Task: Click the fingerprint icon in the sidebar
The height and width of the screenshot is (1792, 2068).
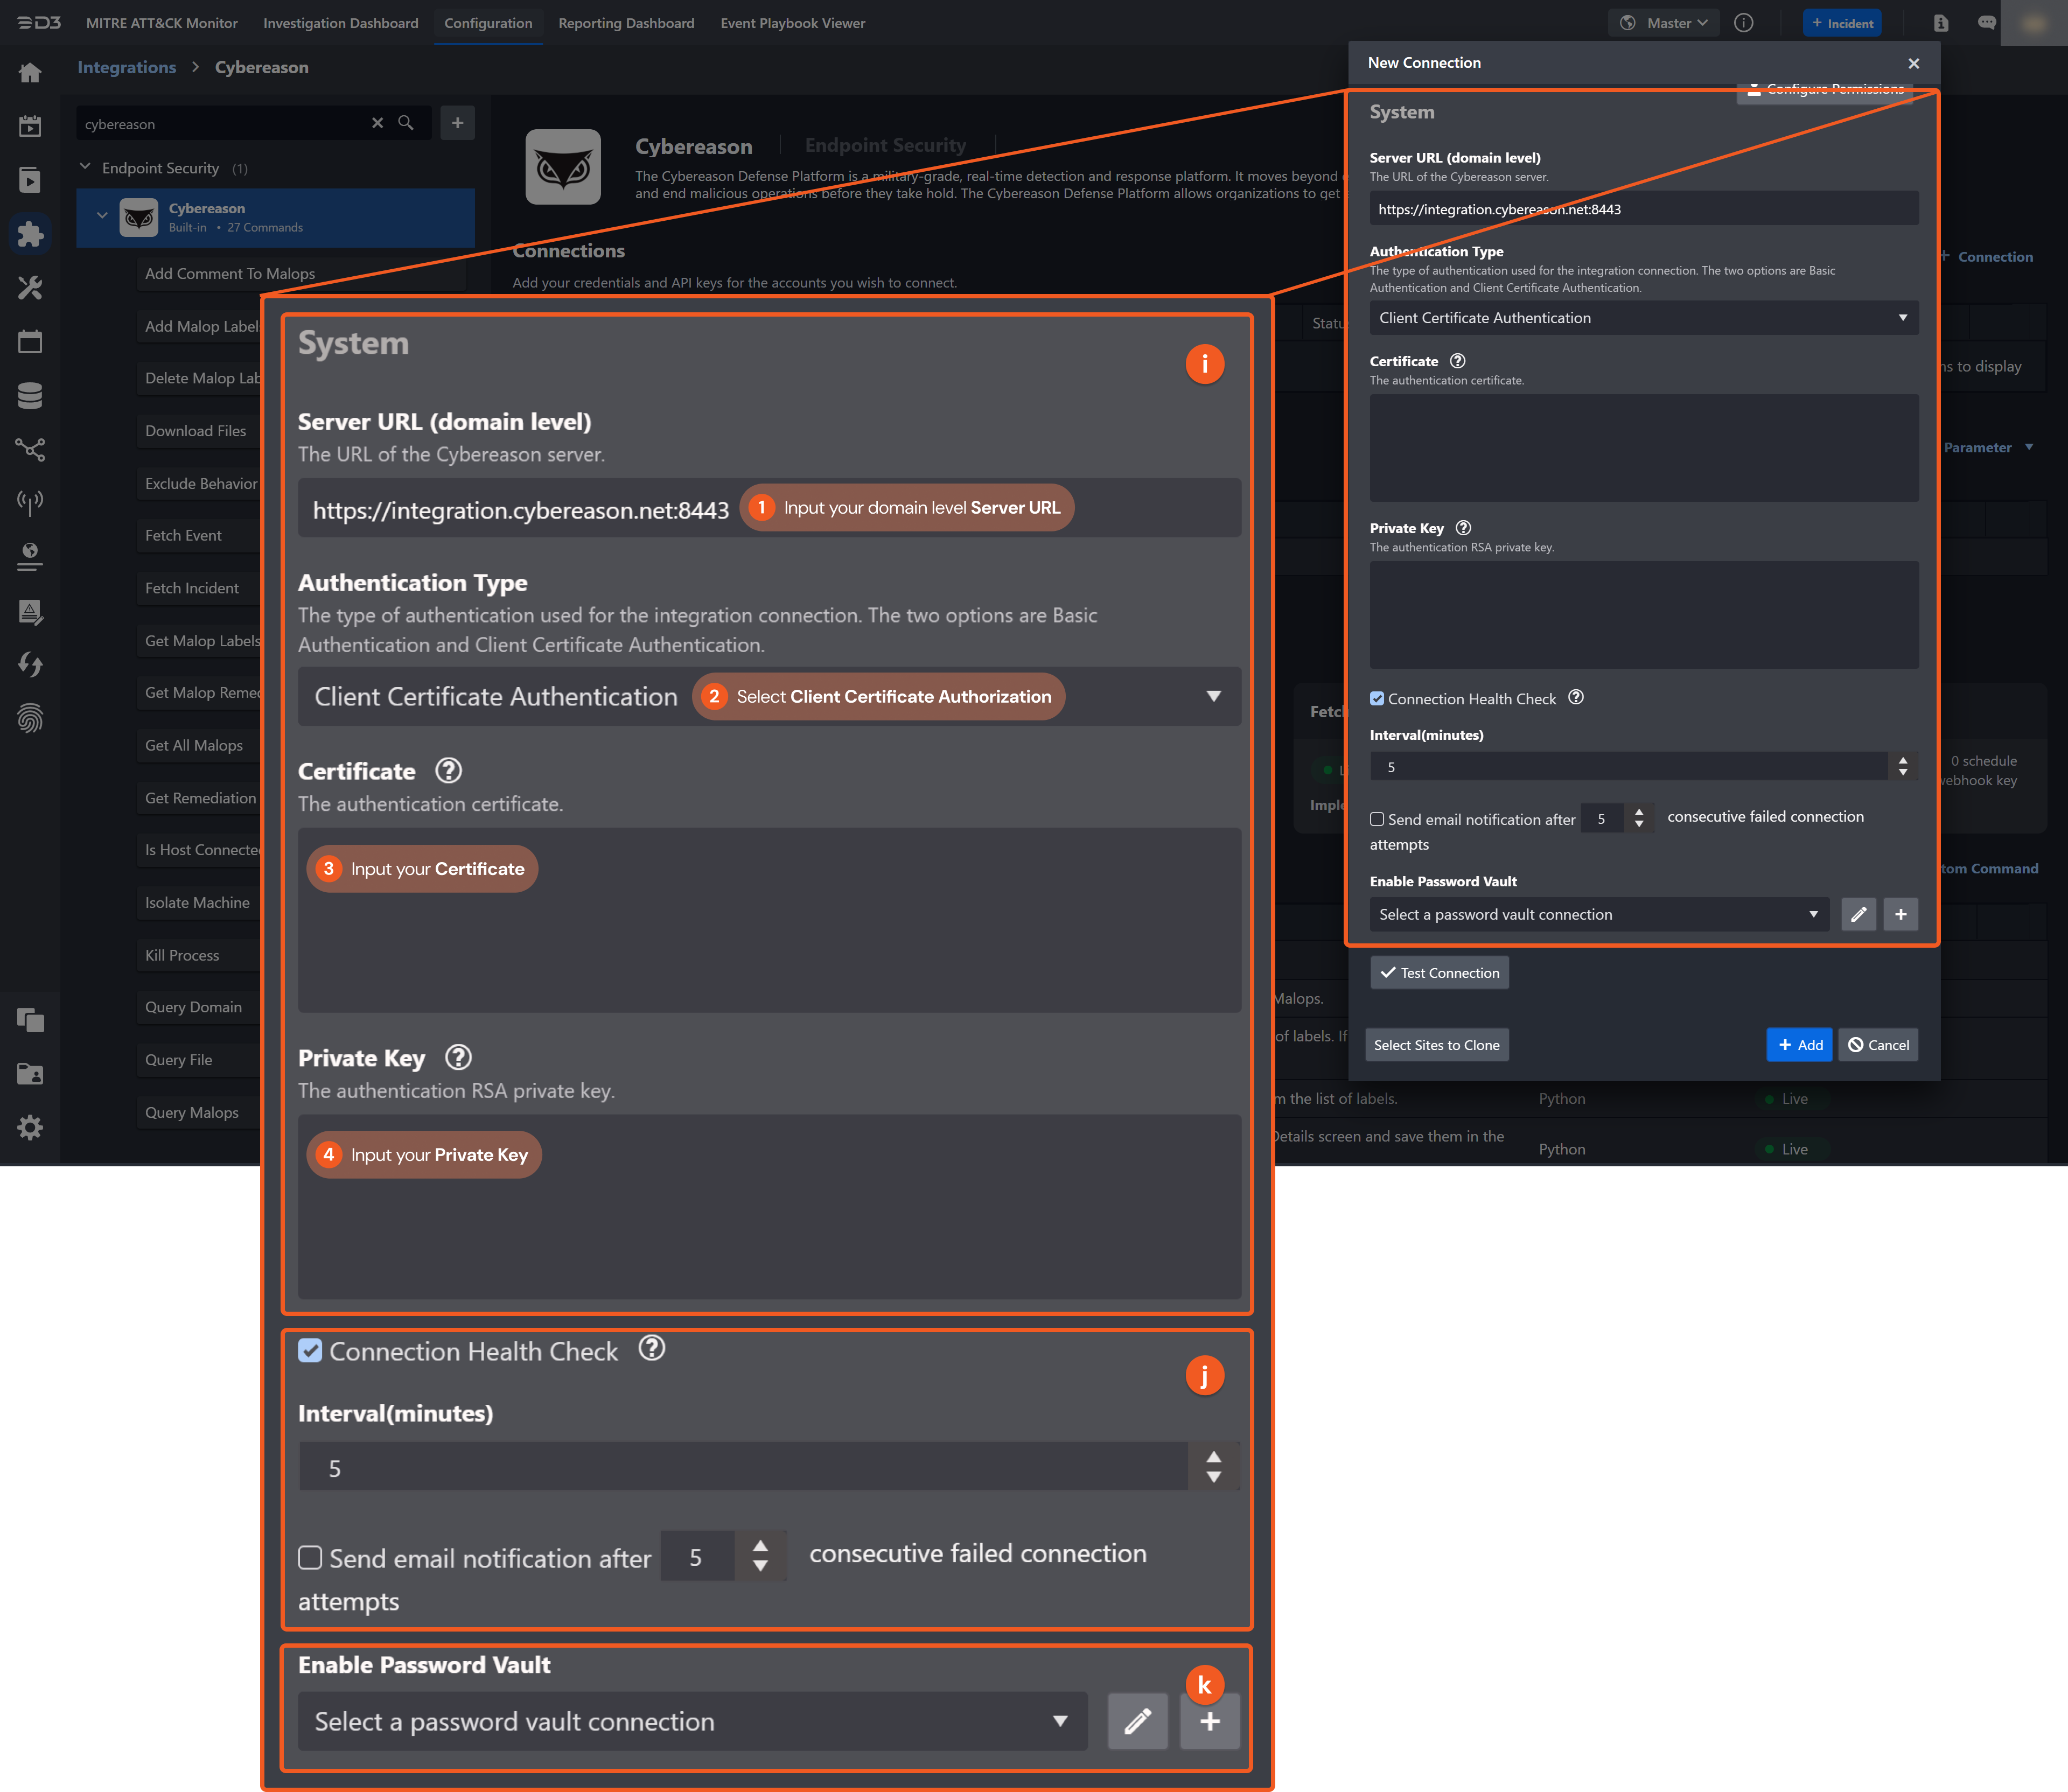Action: [31, 719]
